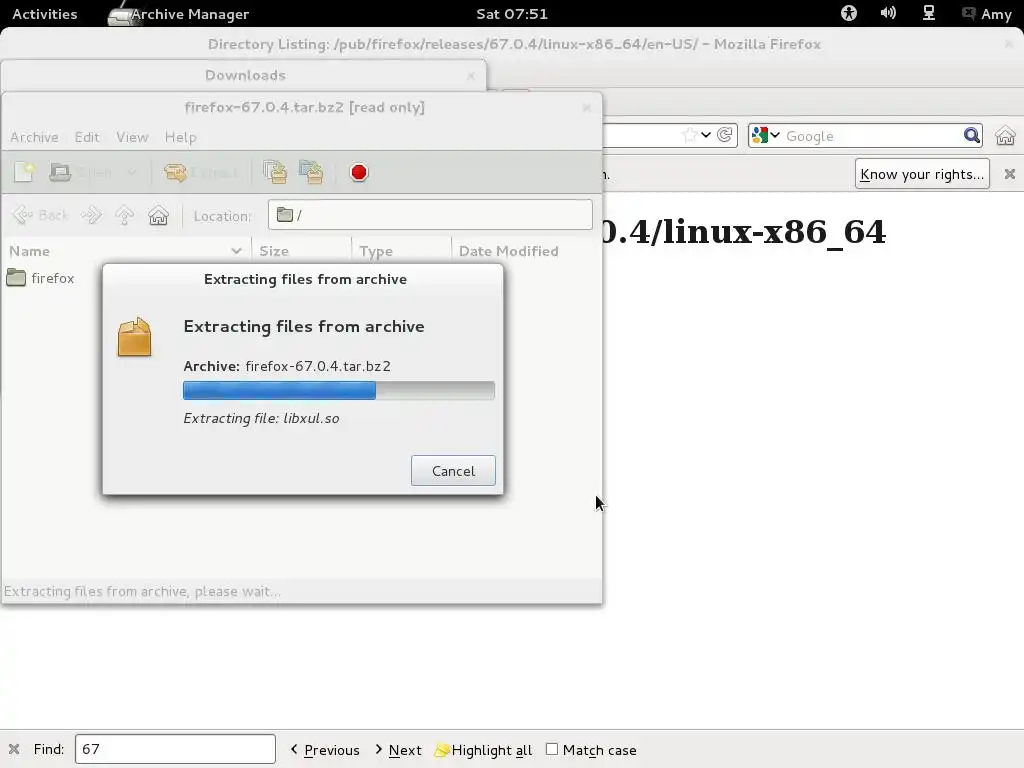Click the search magnifier icon
This screenshot has height=768, width=1024.
pyautogui.click(x=972, y=135)
